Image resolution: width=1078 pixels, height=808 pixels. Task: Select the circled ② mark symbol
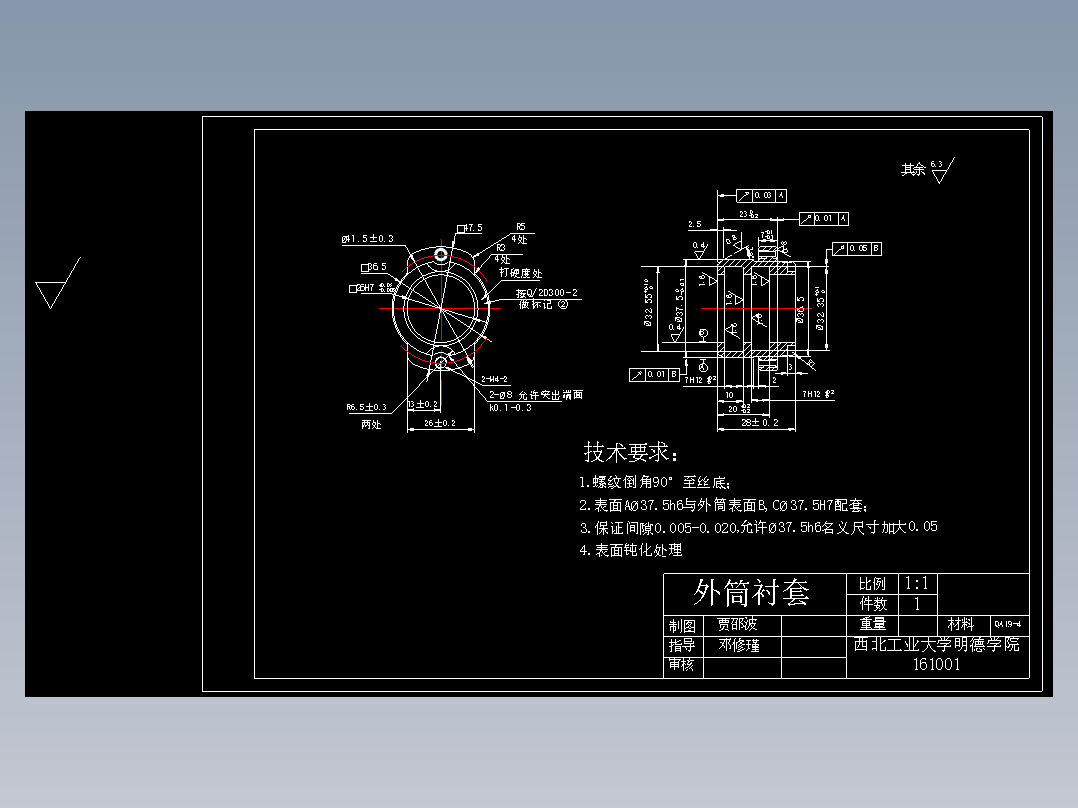pos(565,305)
